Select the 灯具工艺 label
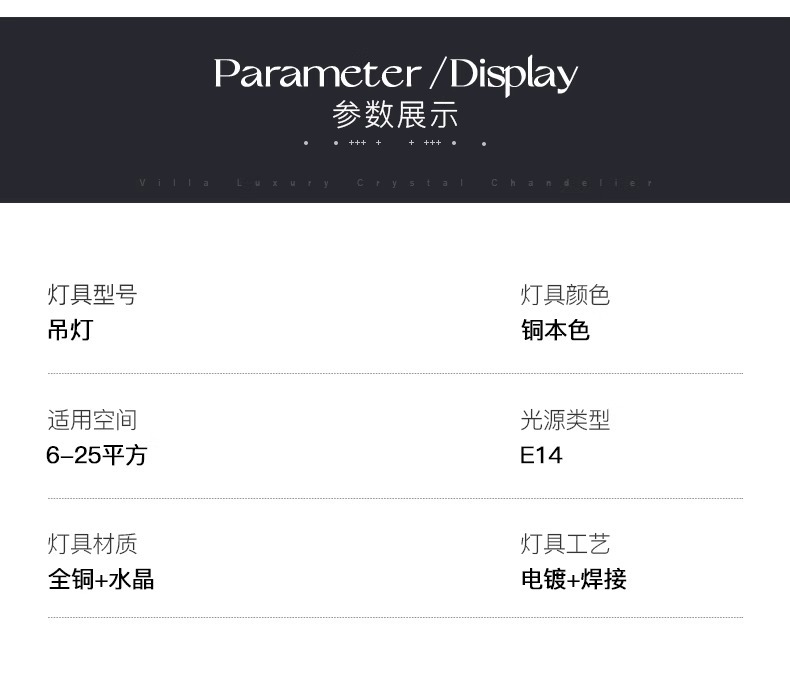This screenshot has height=675, width=790. [565, 544]
